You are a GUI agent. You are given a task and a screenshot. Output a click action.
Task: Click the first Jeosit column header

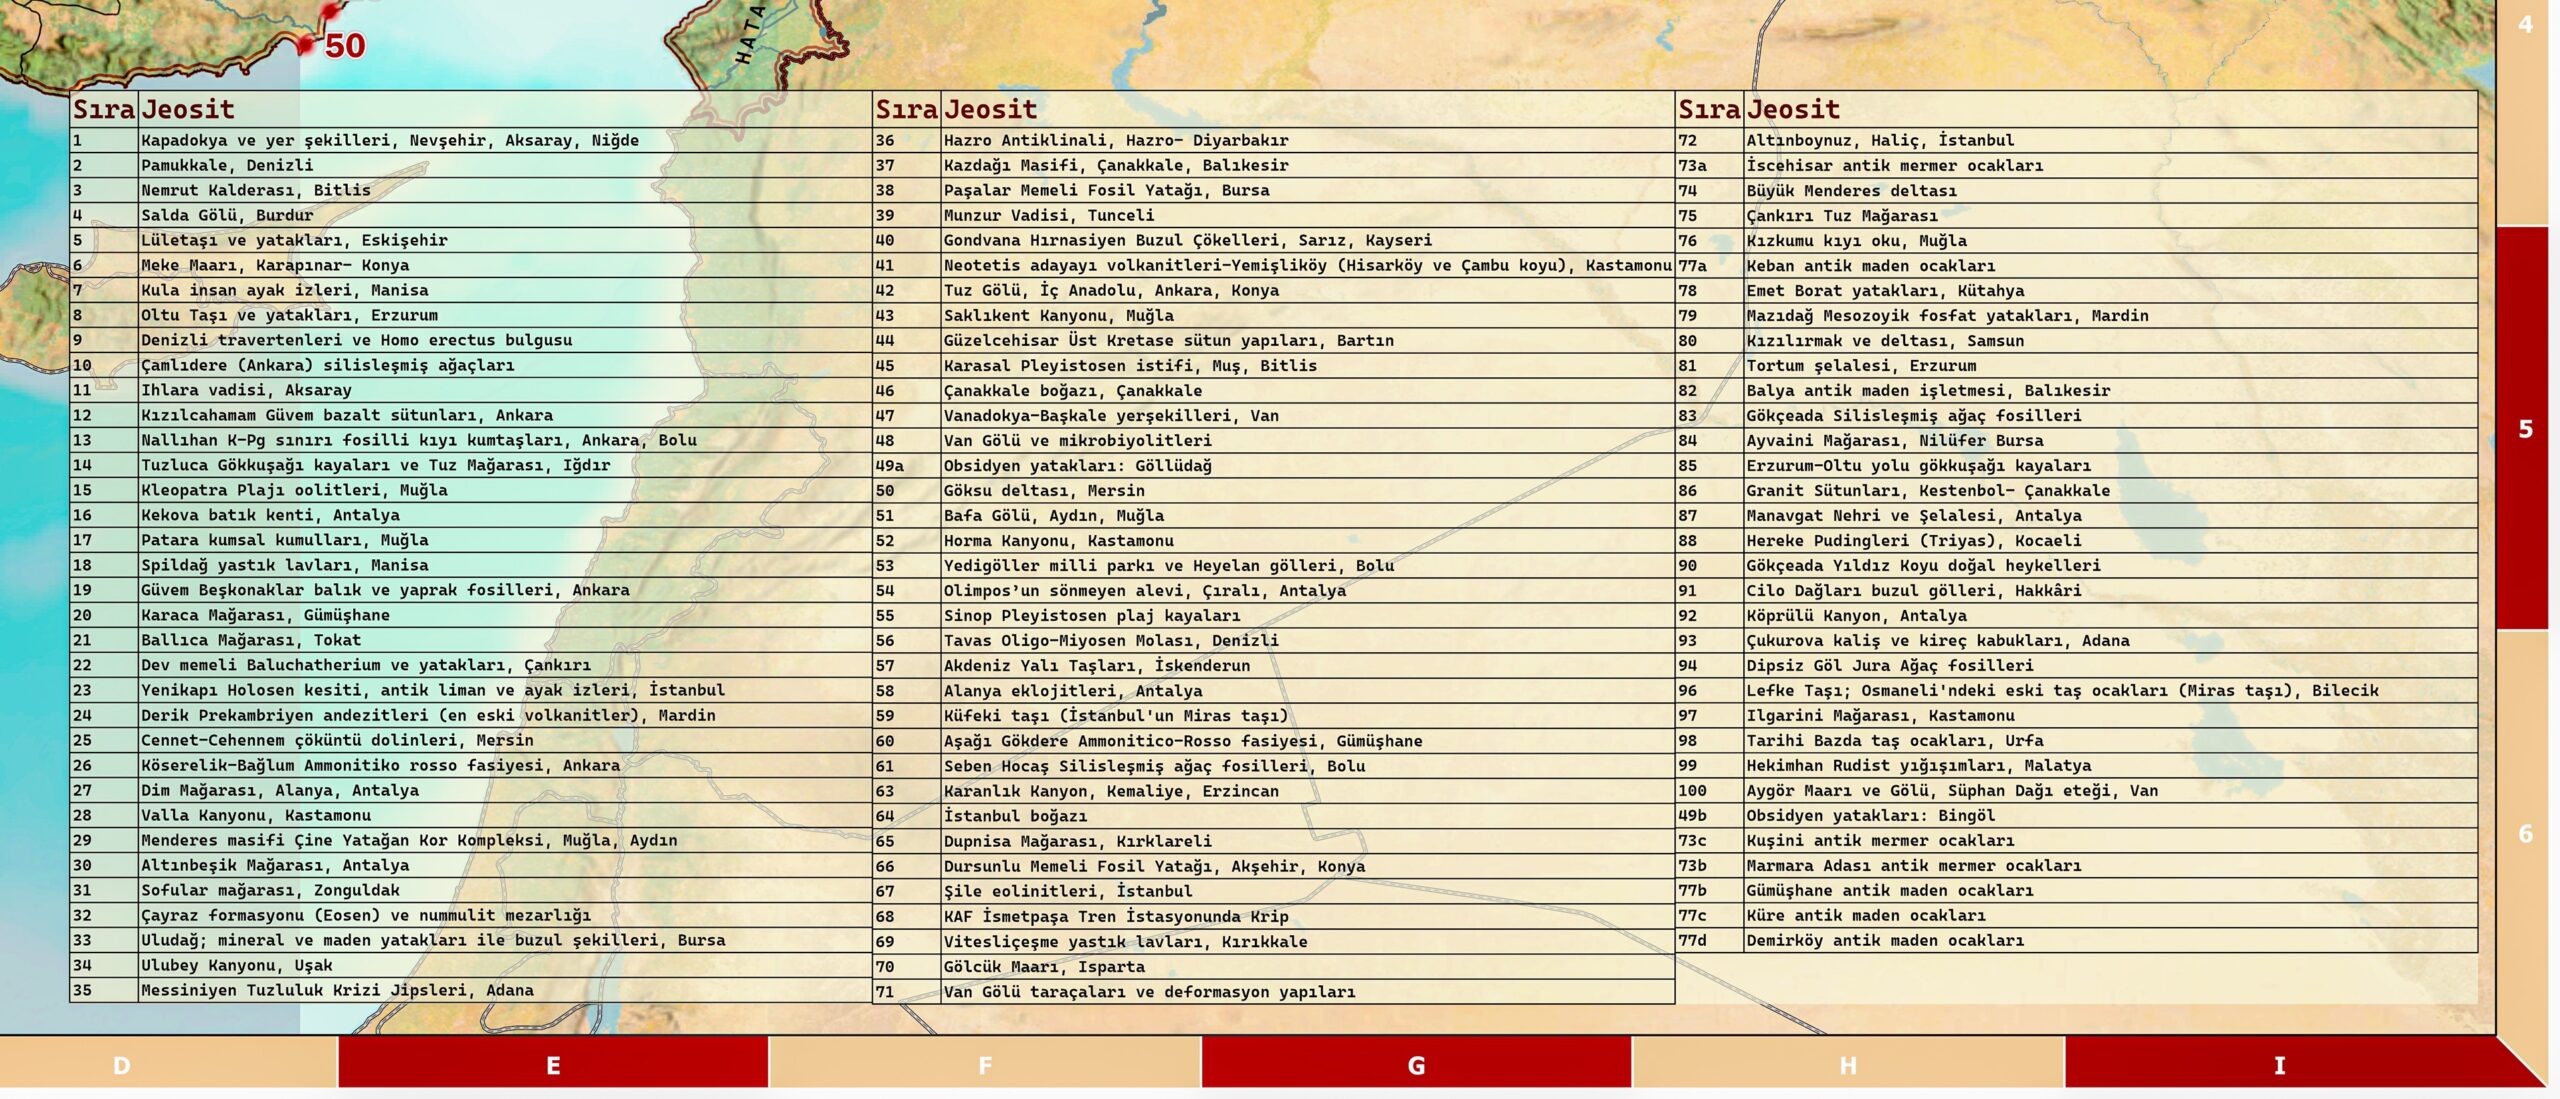click(188, 109)
